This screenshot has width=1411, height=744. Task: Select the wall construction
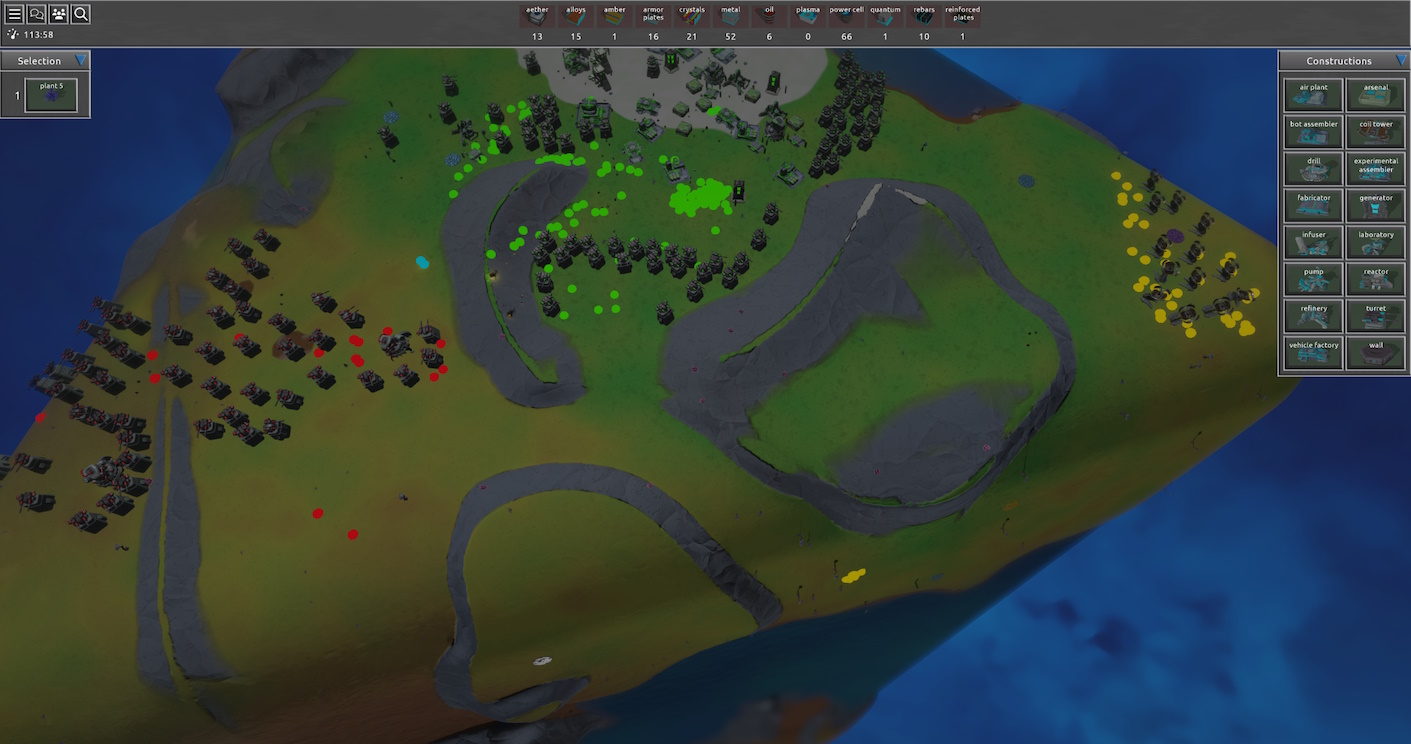click(1376, 353)
